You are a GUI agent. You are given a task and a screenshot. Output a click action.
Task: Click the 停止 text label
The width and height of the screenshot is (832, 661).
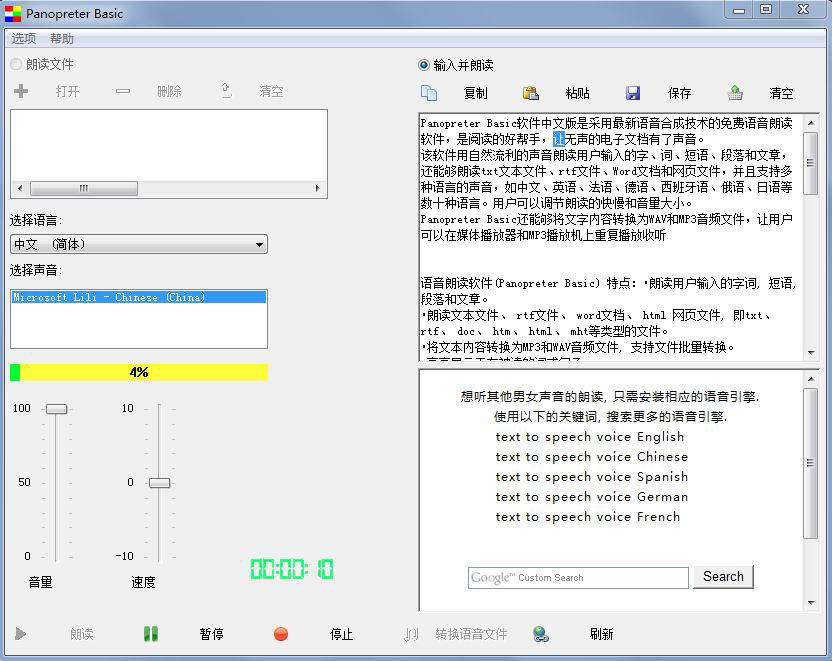coord(341,634)
